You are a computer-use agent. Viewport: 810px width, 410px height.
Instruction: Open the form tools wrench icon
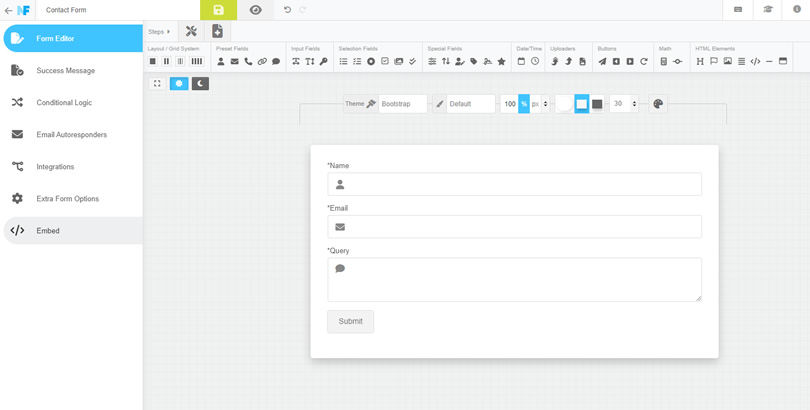pos(191,31)
